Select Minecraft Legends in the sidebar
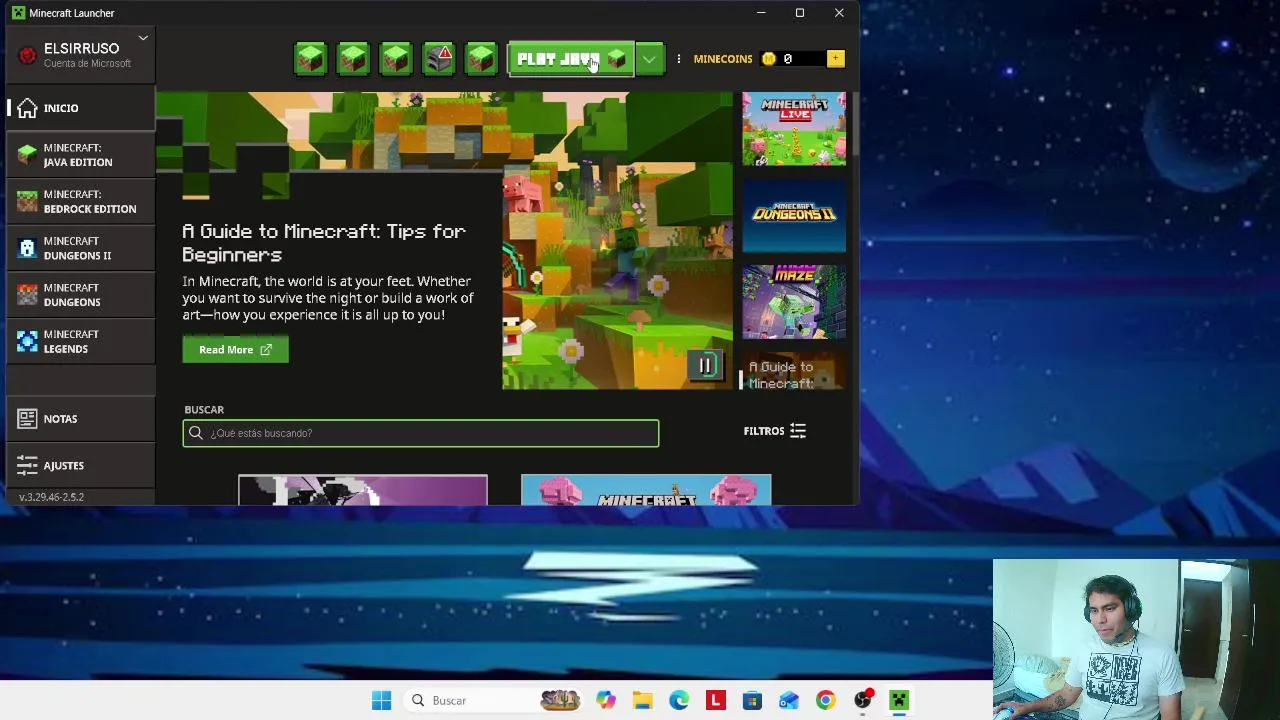The height and width of the screenshot is (720, 1280). pos(81,341)
